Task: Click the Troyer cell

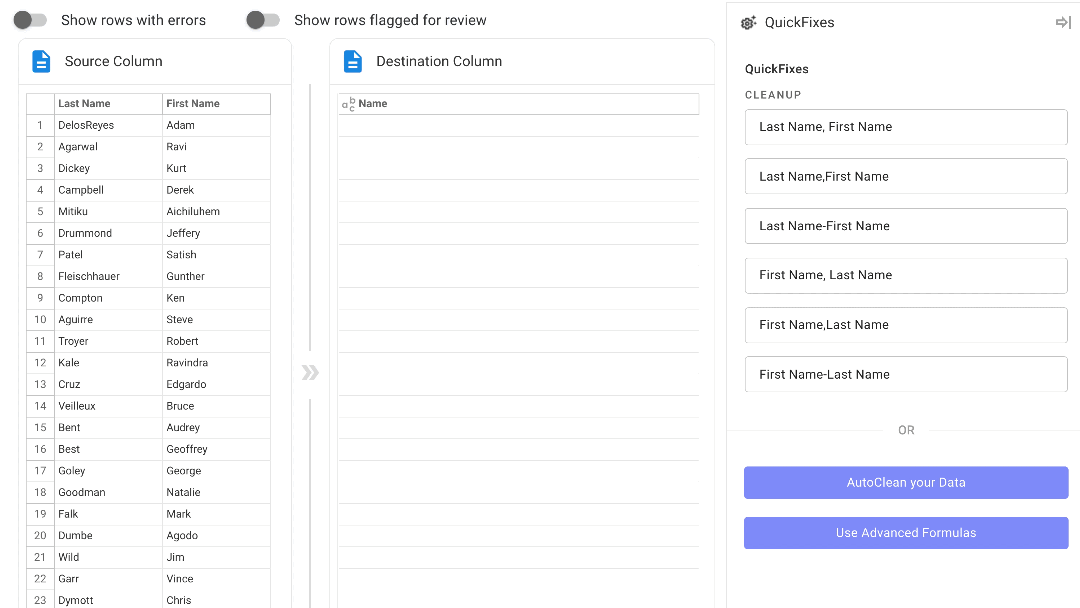Action: coord(108,341)
